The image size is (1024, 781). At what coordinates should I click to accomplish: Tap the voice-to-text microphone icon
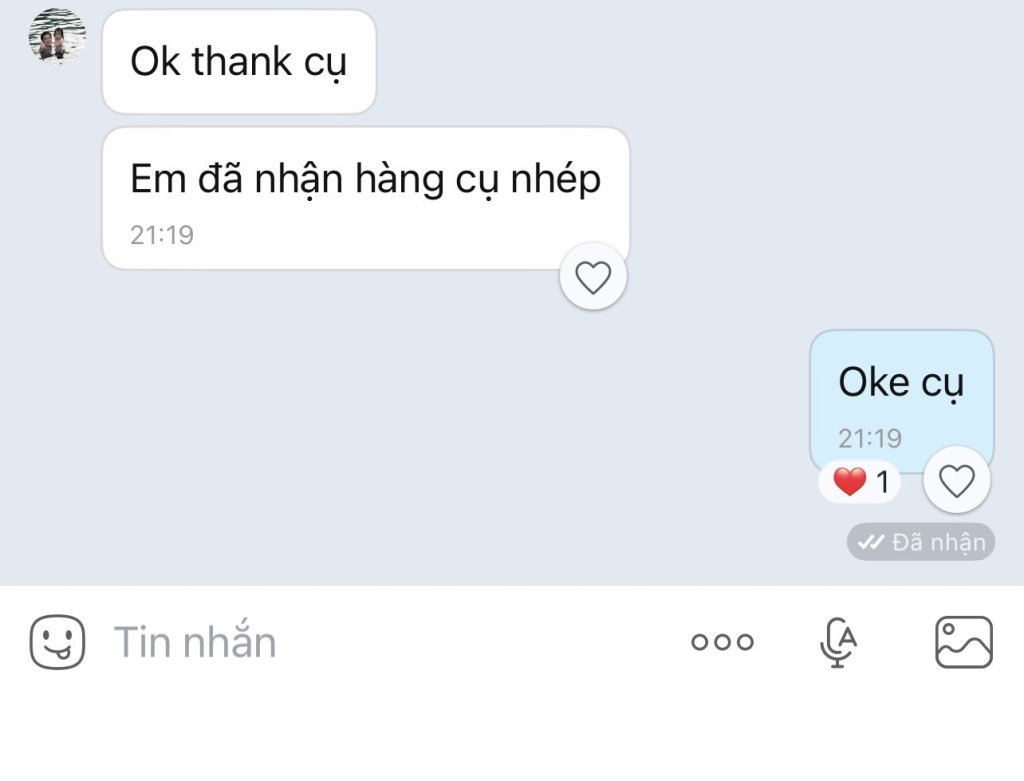(838, 642)
